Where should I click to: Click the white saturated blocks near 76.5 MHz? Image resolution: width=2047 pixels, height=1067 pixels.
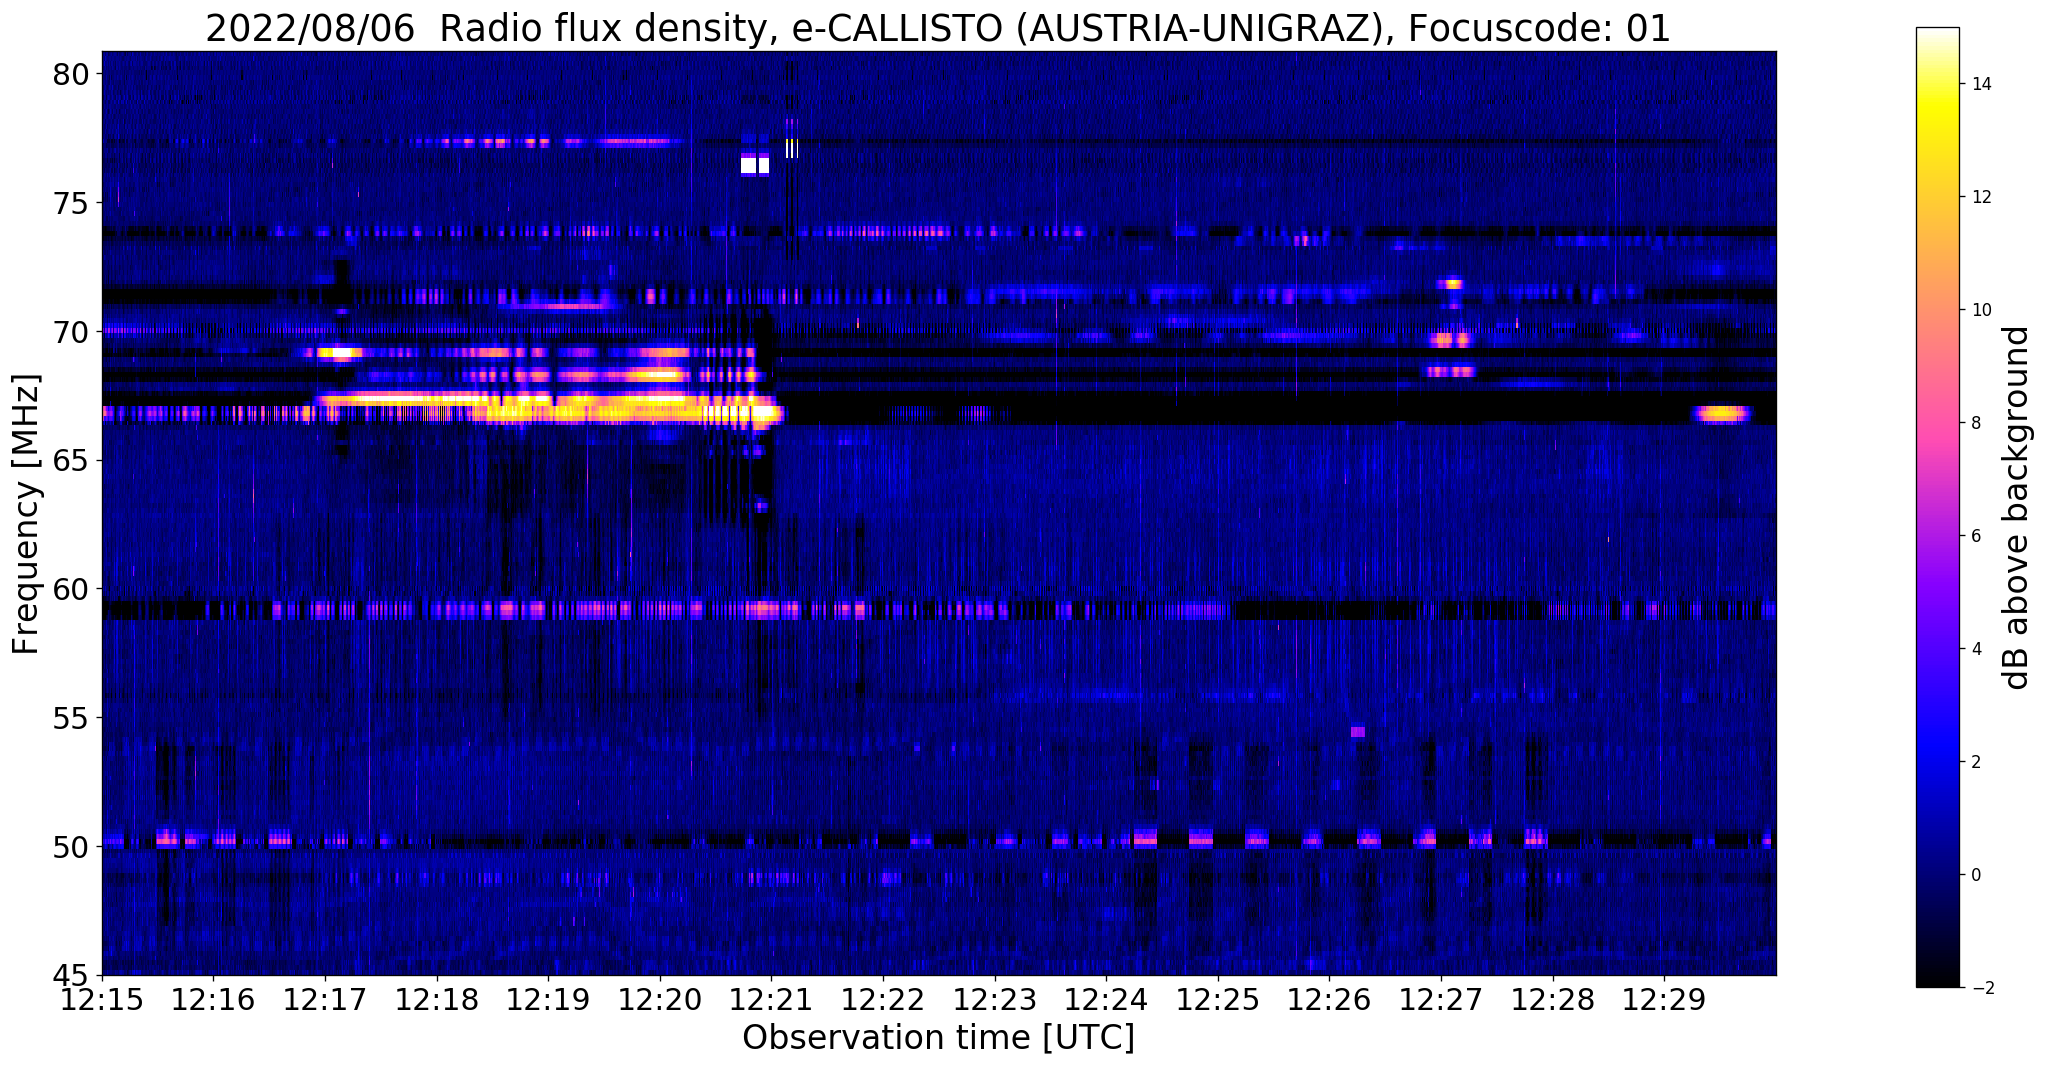point(755,165)
